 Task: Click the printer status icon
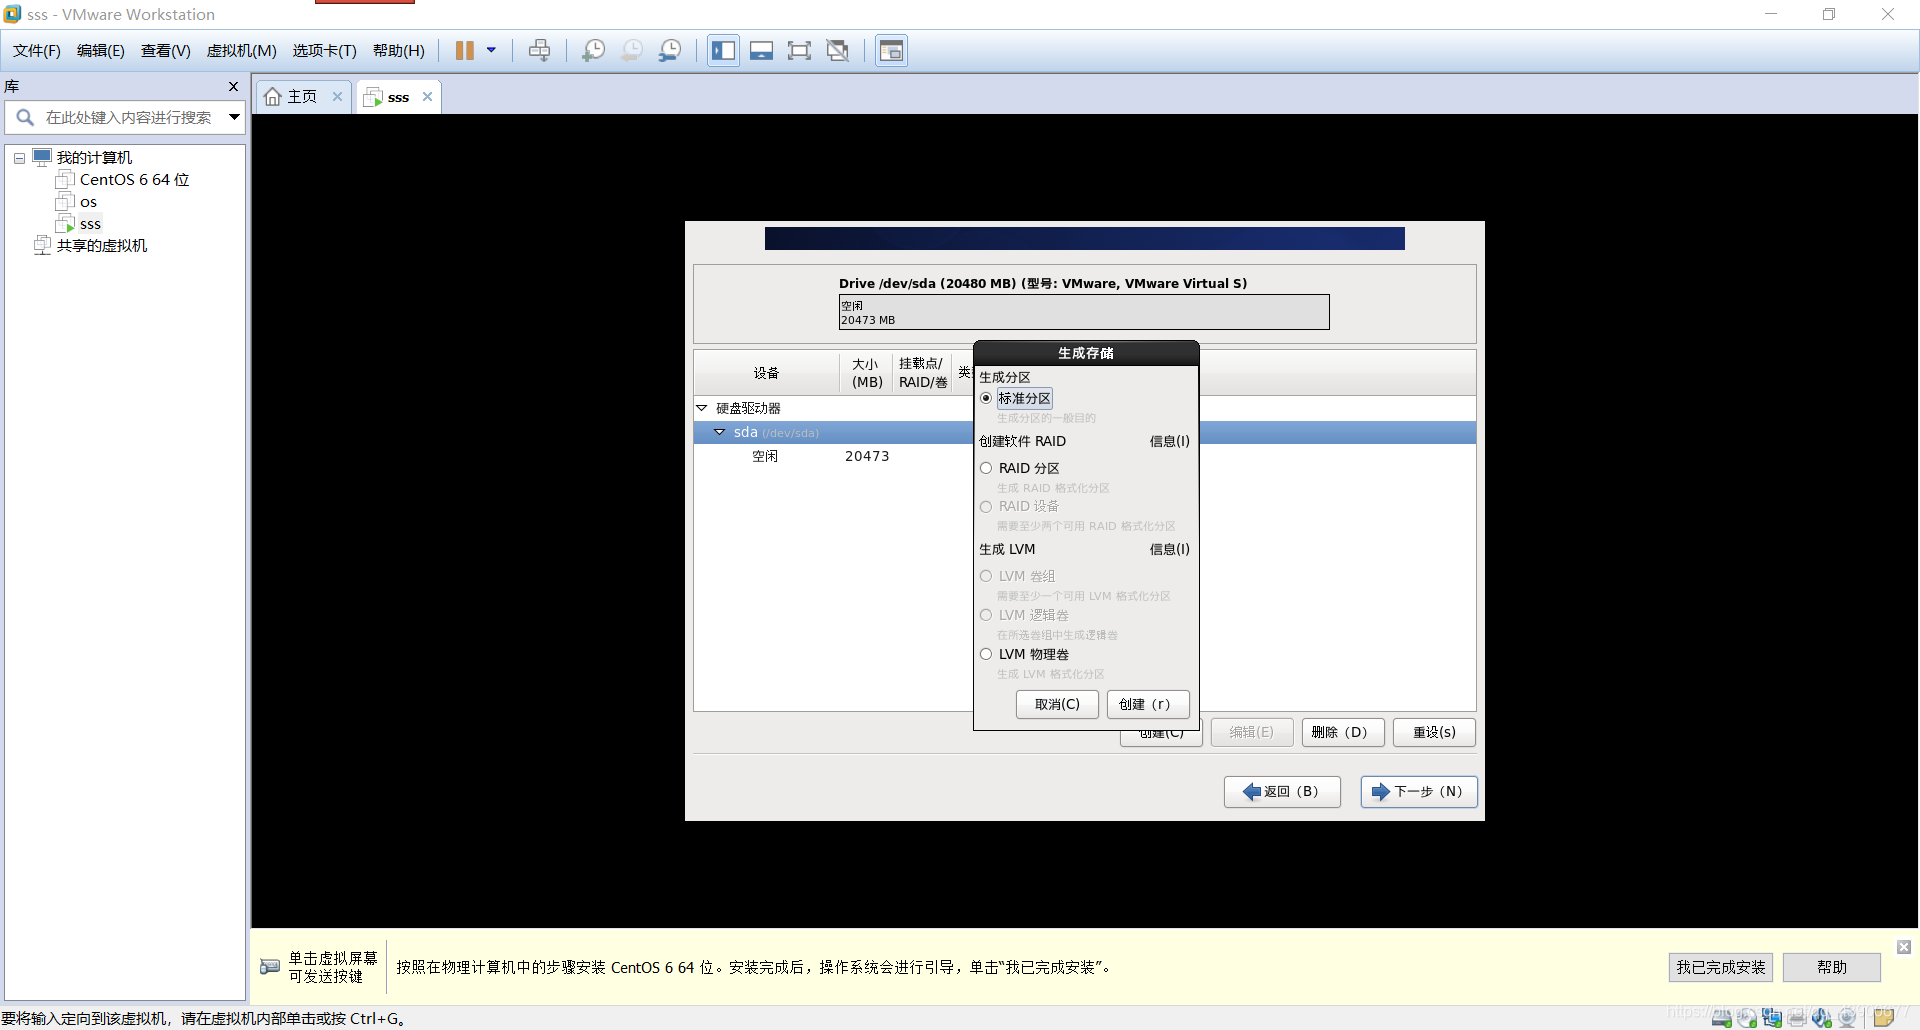tap(1797, 1018)
